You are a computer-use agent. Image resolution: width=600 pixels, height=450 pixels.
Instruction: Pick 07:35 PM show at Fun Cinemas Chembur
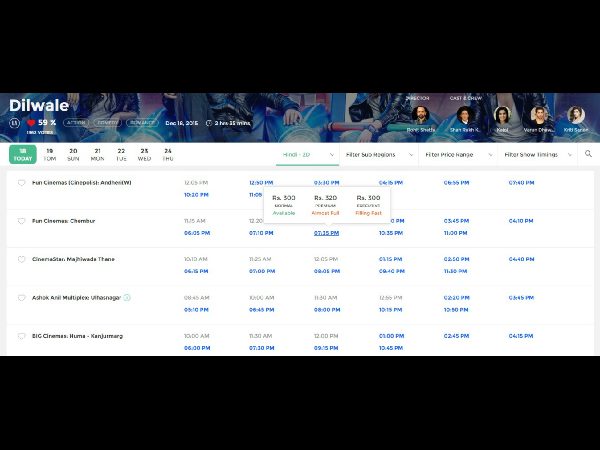[x=326, y=233]
